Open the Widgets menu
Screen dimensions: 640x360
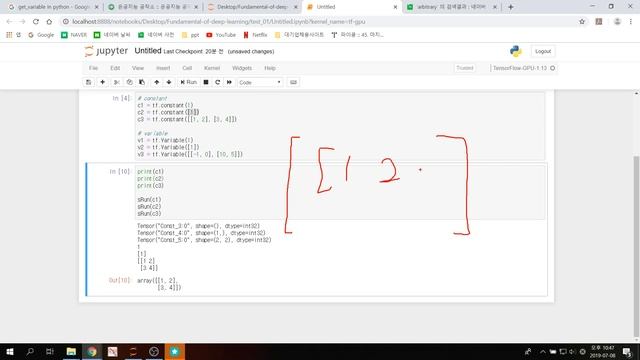click(242, 68)
